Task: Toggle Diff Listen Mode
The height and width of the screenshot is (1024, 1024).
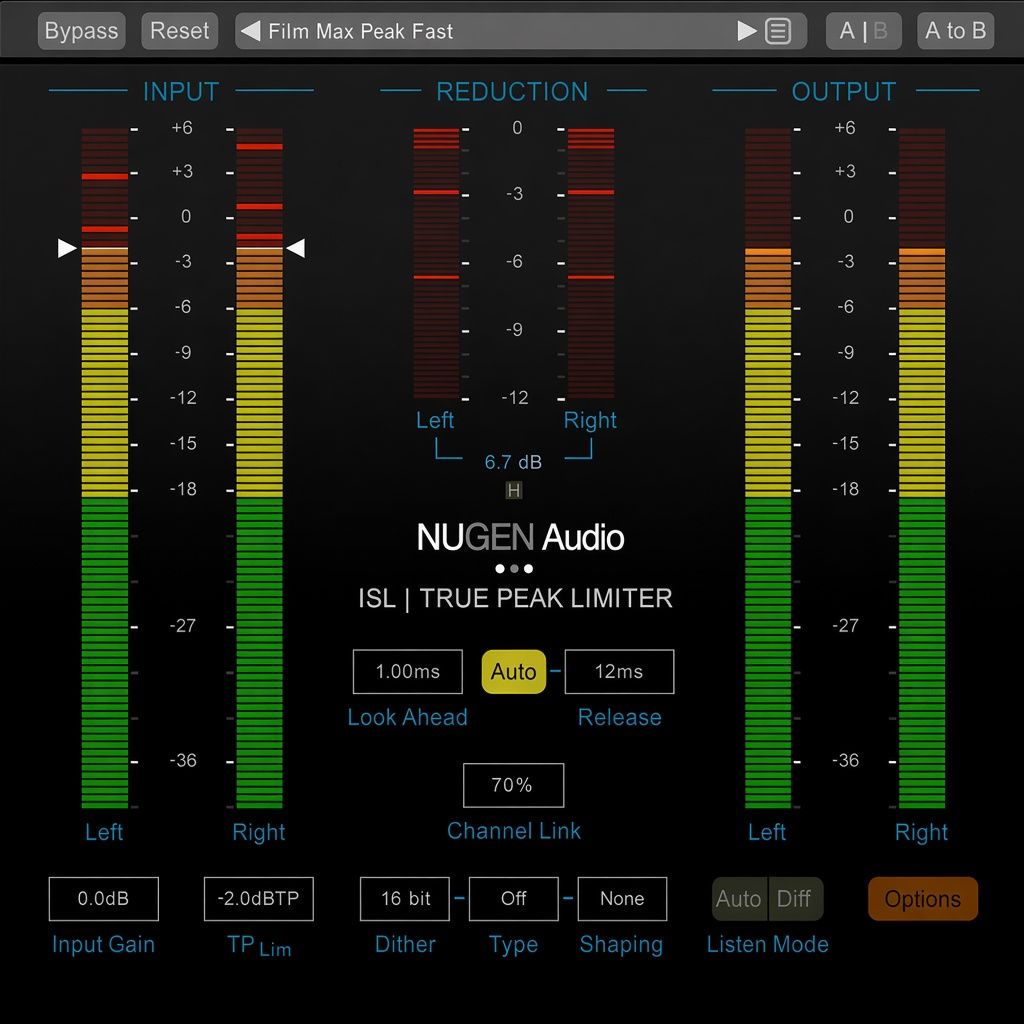Action: pos(795,899)
